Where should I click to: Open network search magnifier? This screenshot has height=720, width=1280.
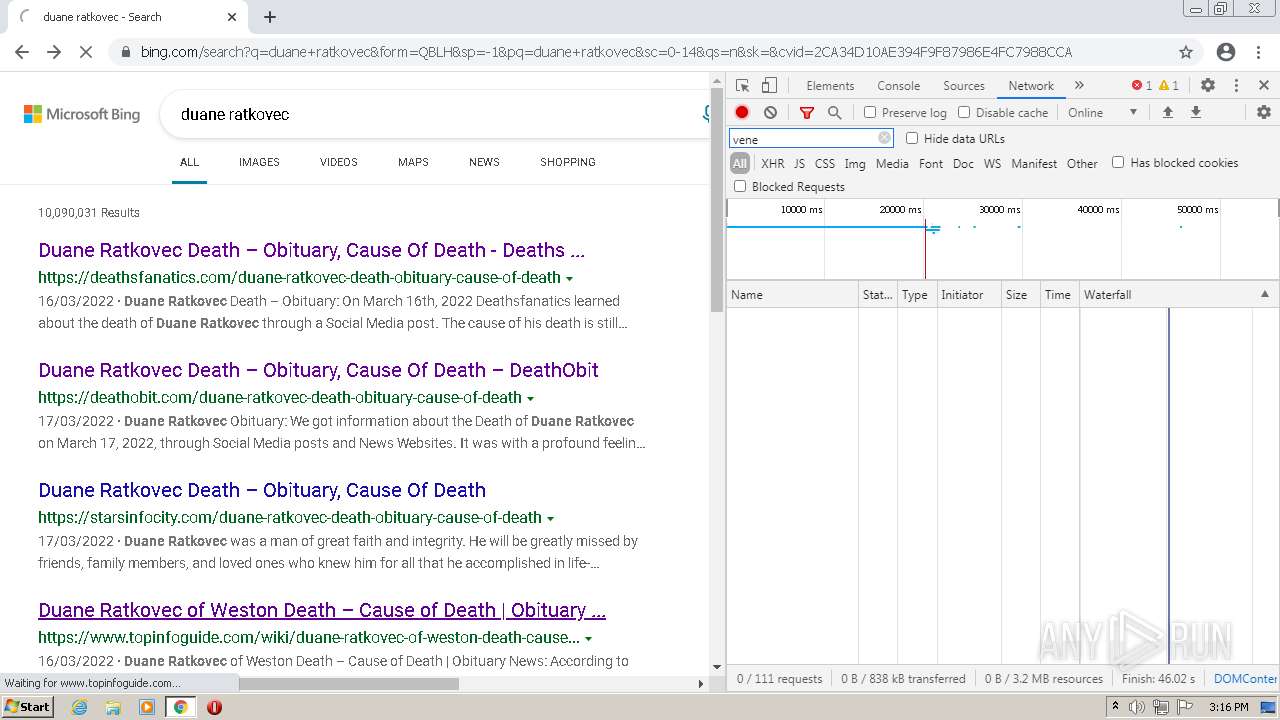[835, 113]
